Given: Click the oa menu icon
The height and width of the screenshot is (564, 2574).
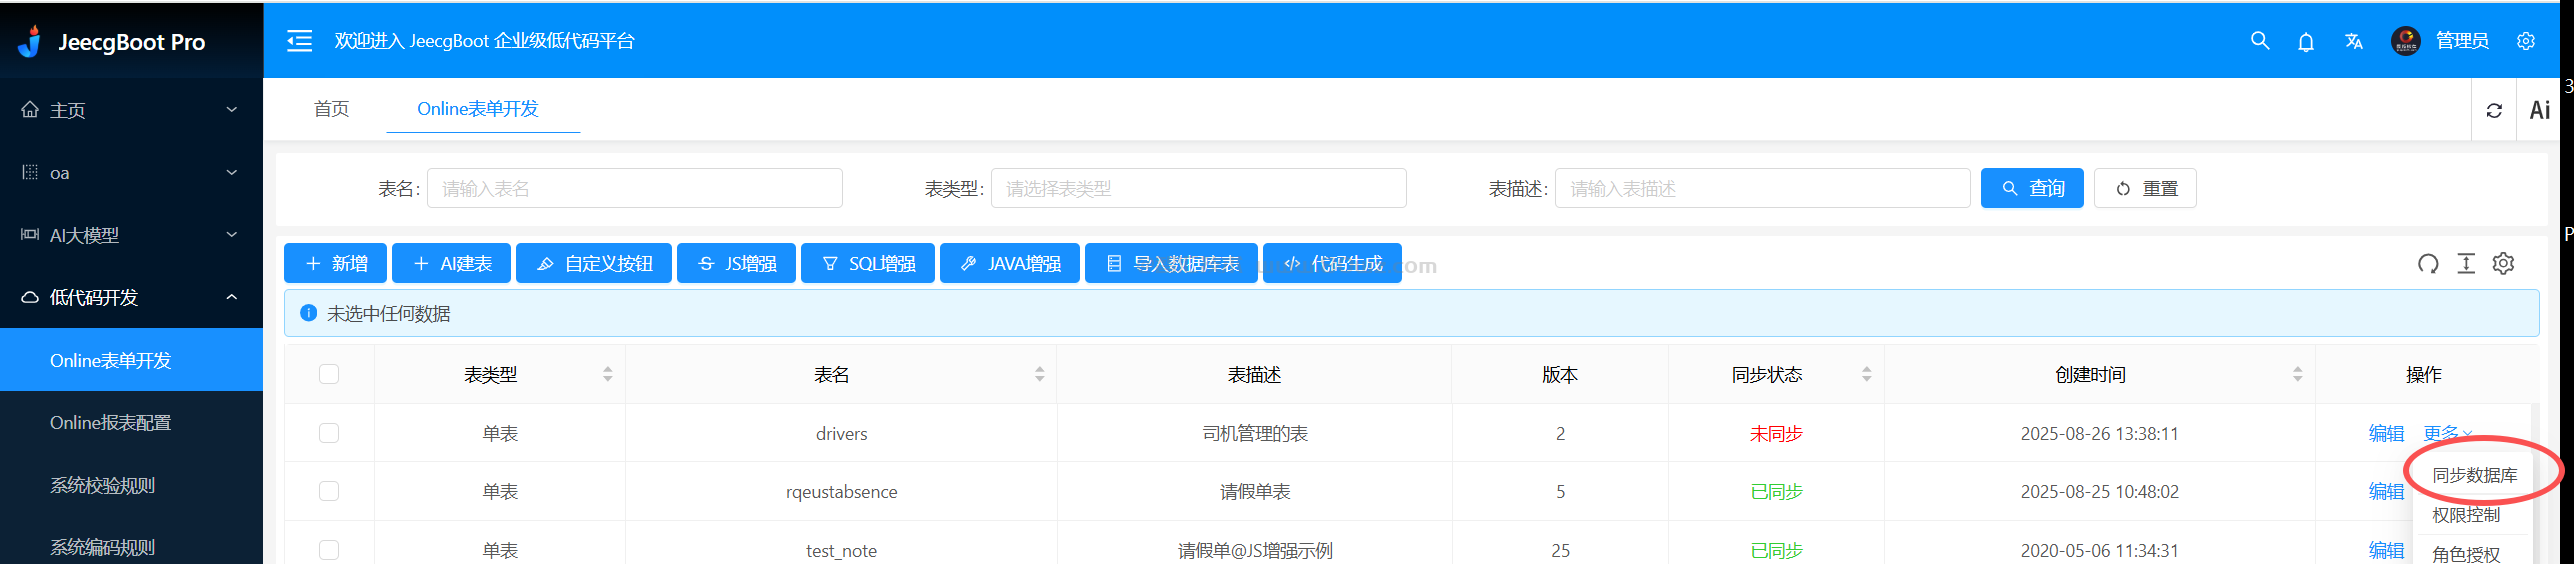Looking at the screenshot, I should [x=30, y=172].
